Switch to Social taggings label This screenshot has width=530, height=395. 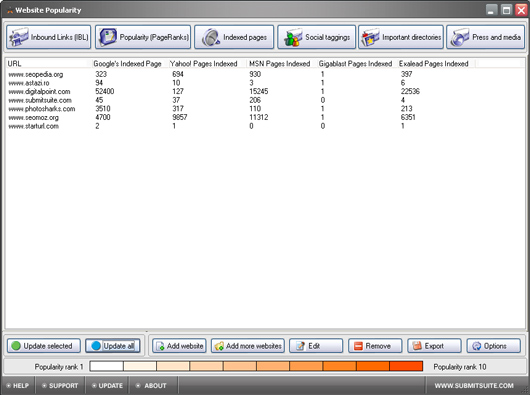328,37
